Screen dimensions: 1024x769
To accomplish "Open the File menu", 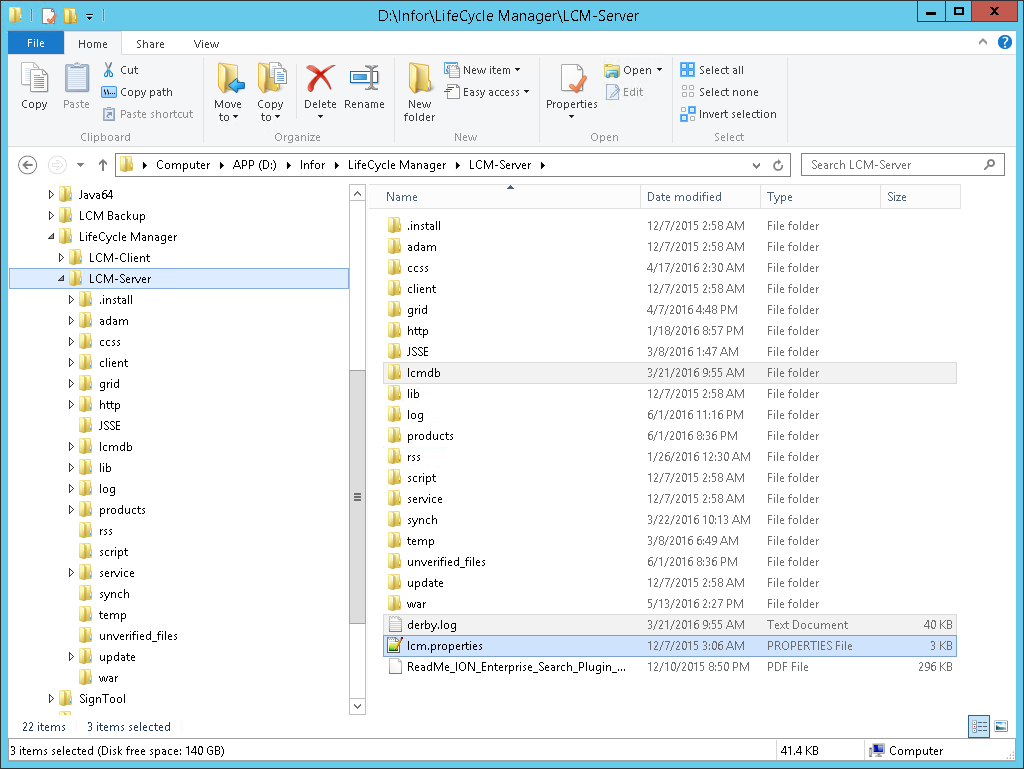I will point(35,44).
